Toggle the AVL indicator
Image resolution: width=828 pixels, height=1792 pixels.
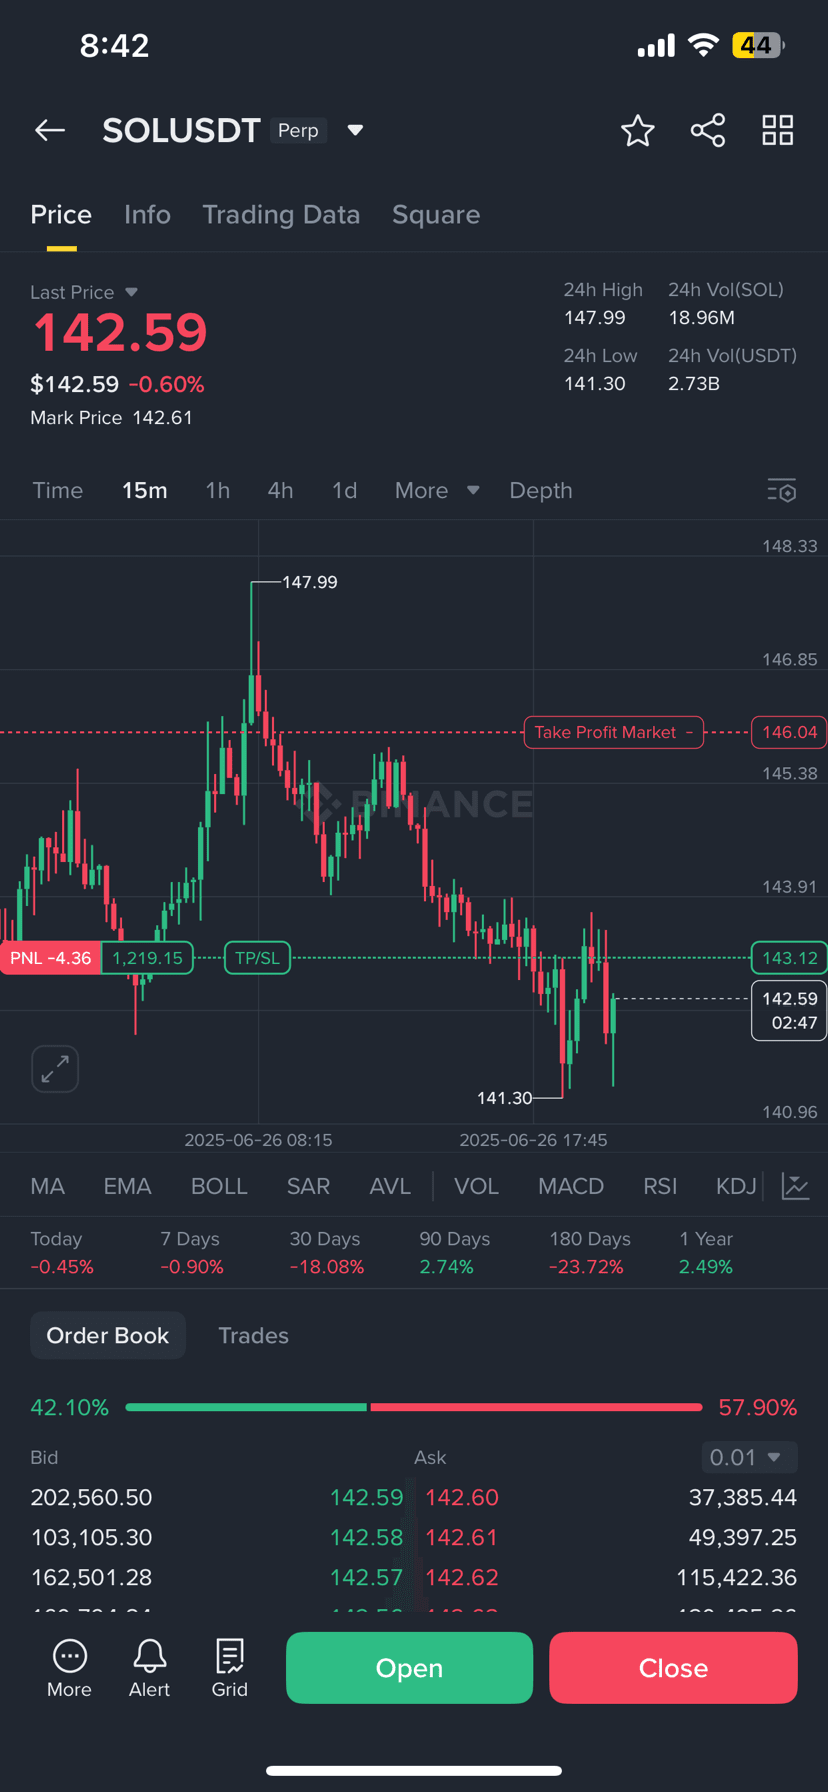point(390,1187)
